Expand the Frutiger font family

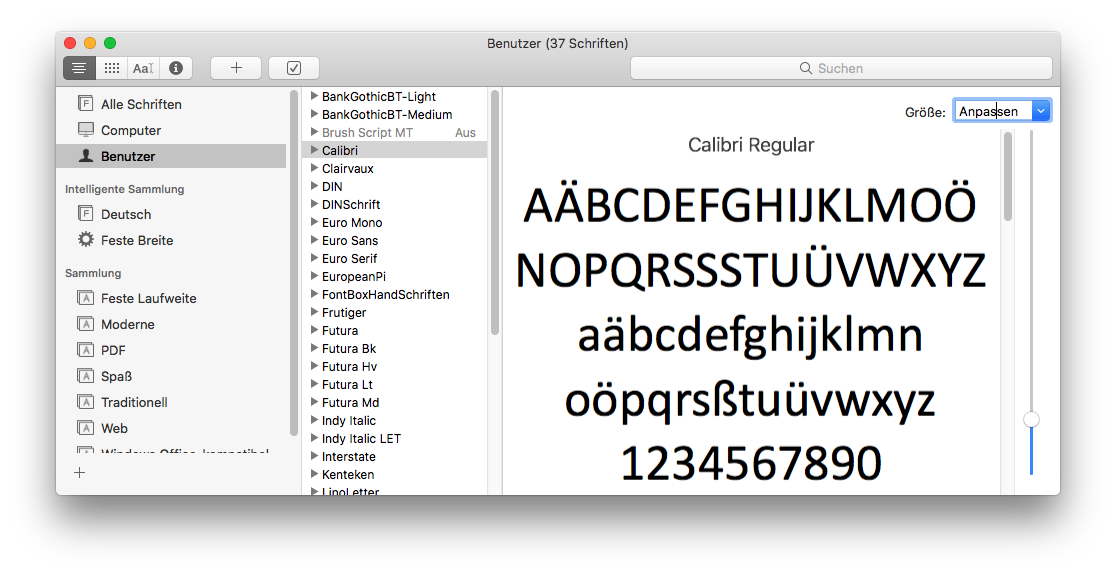point(314,312)
